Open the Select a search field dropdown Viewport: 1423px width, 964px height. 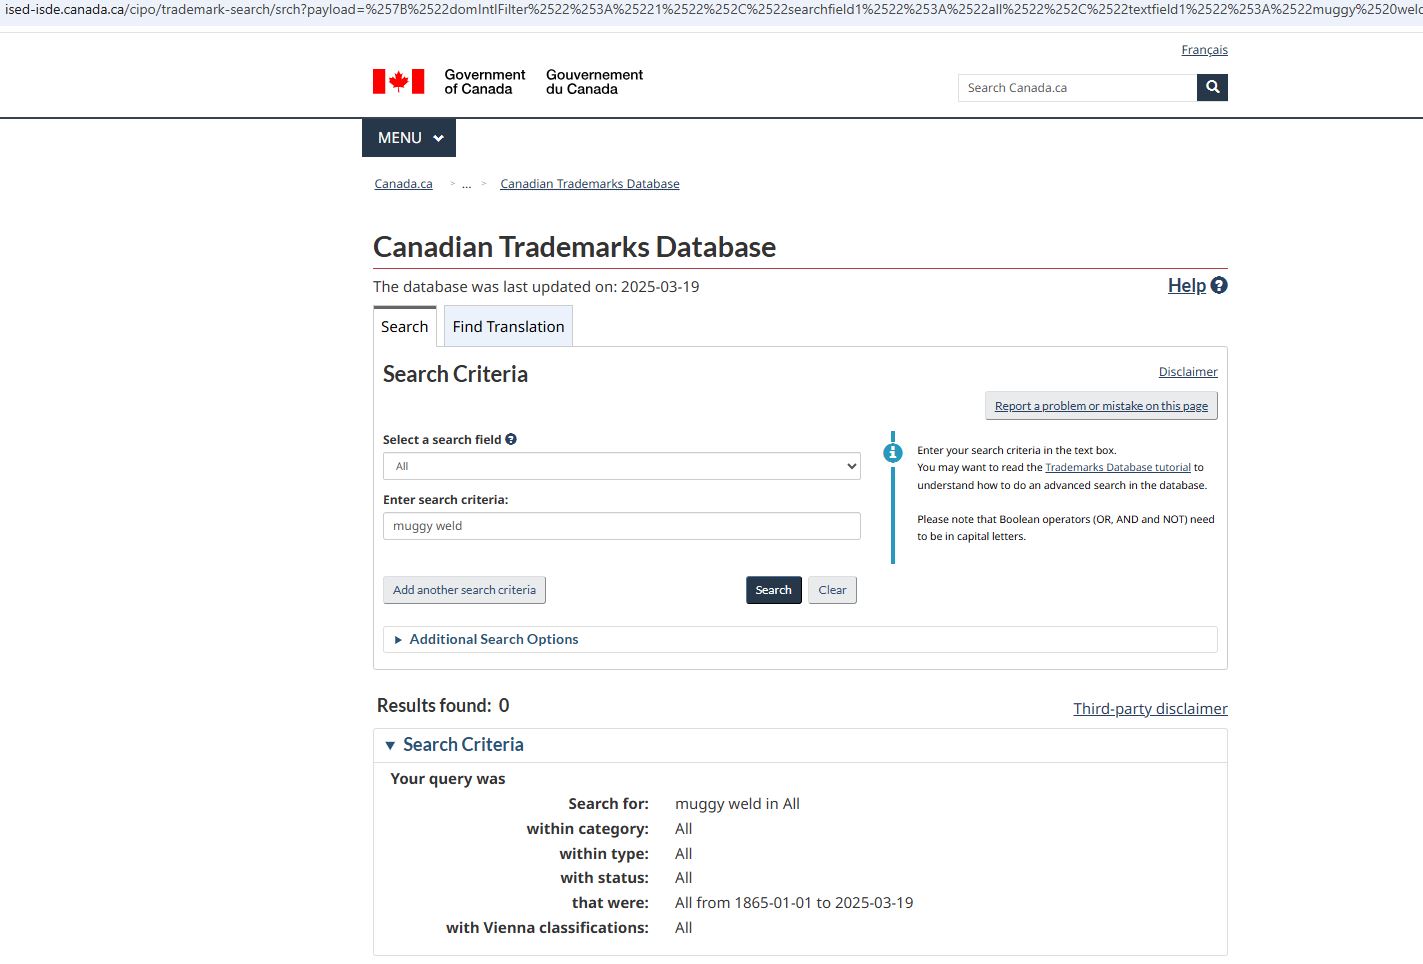coord(622,466)
